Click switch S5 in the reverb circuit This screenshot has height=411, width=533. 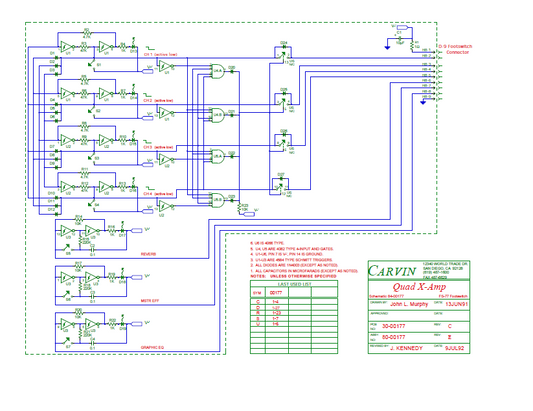pyautogui.click(x=67, y=247)
